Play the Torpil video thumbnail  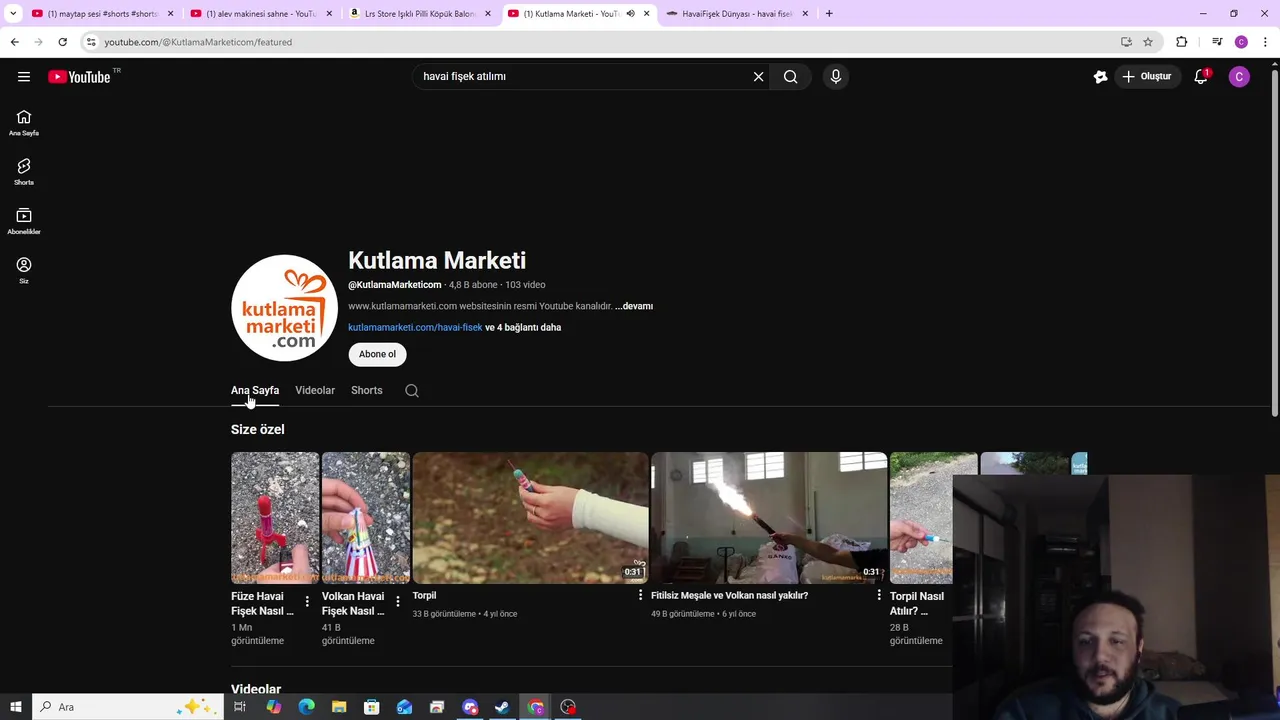[x=530, y=518]
